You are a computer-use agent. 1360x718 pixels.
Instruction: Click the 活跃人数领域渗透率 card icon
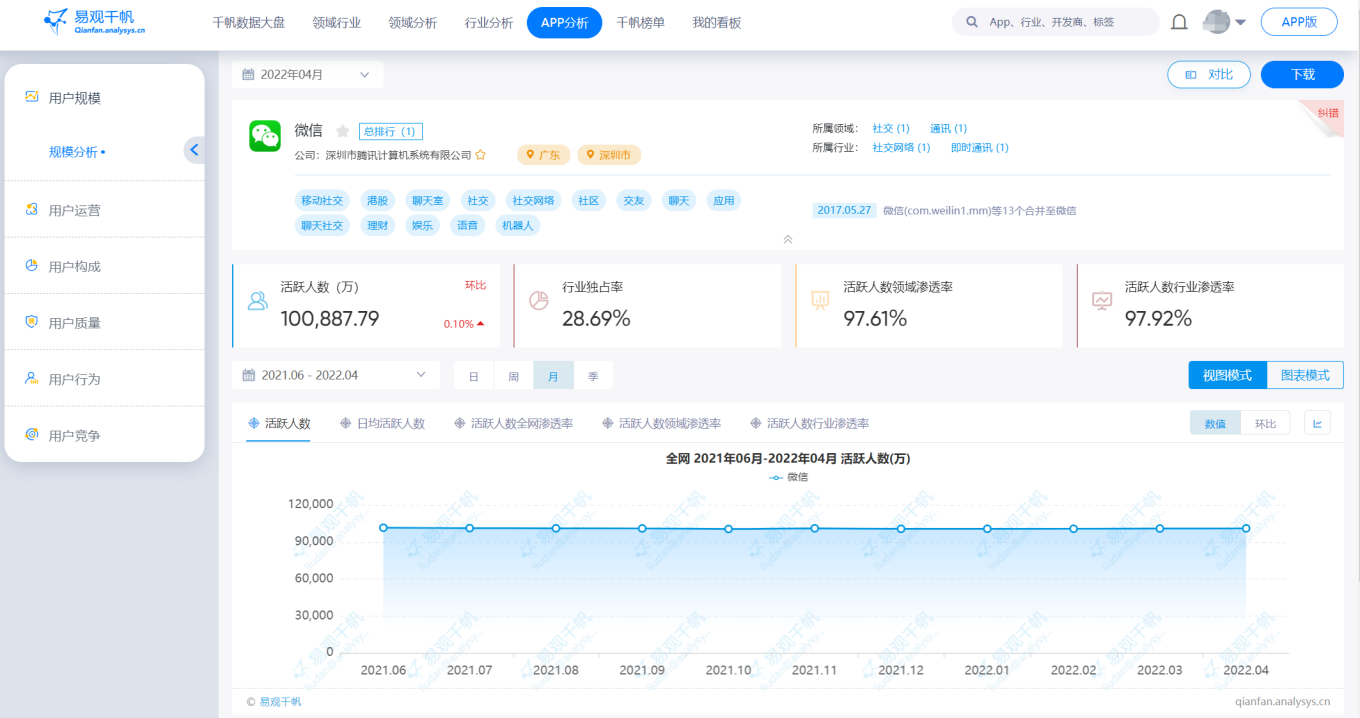click(x=821, y=300)
